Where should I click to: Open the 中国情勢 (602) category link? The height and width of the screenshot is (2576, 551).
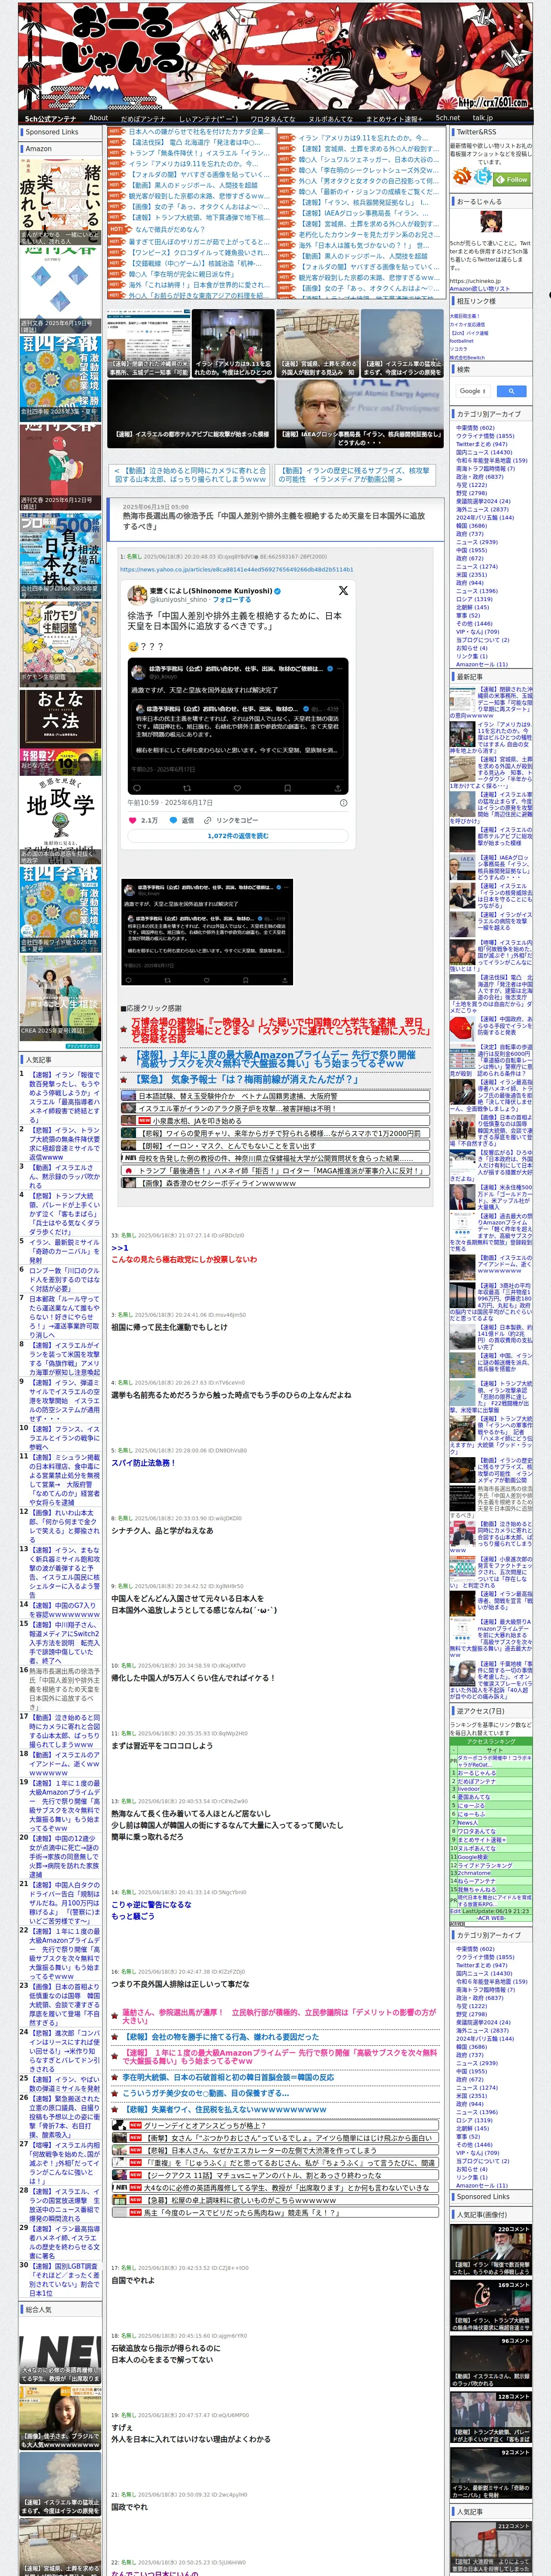[475, 427]
